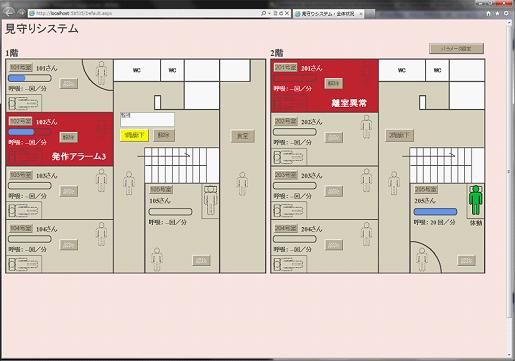The image size is (515, 361).
Task: Click the white text box above the yellow button
Action: (147, 119)
